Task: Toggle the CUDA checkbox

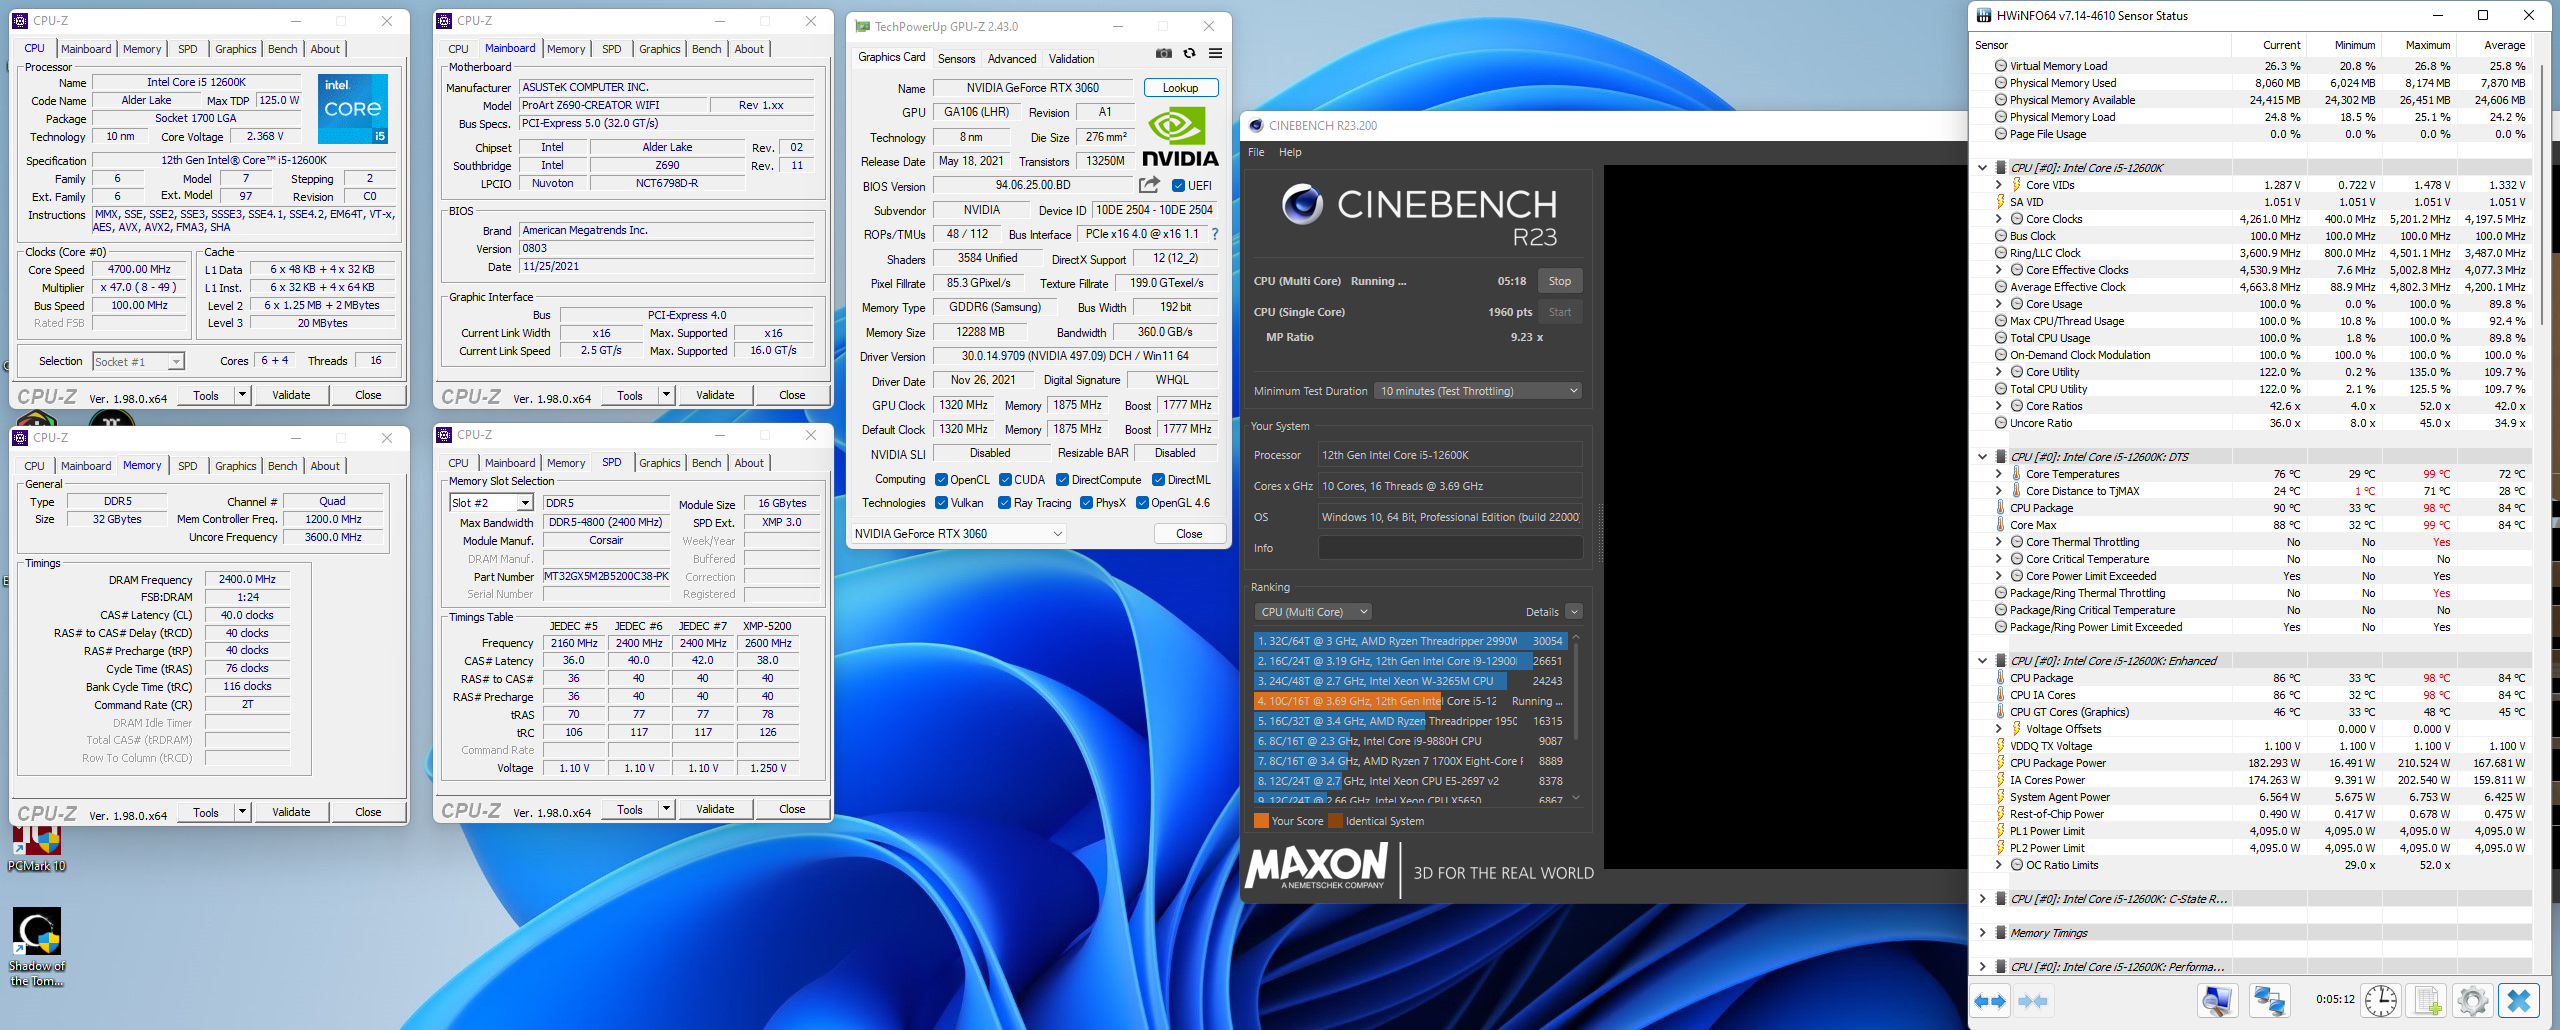Action: coord(1006,480)
